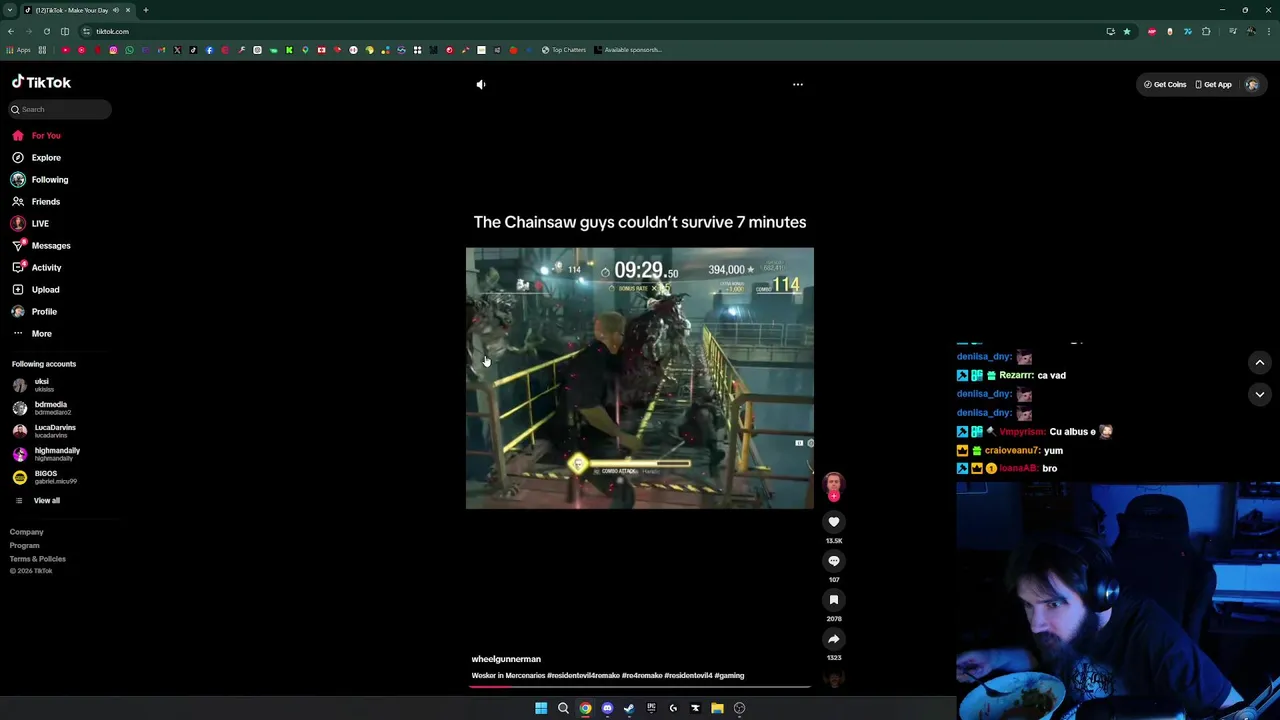The width and height of the screenshot is (1280, 720).
Task: Open the Company footer link
Action: (x=27, y=532)
